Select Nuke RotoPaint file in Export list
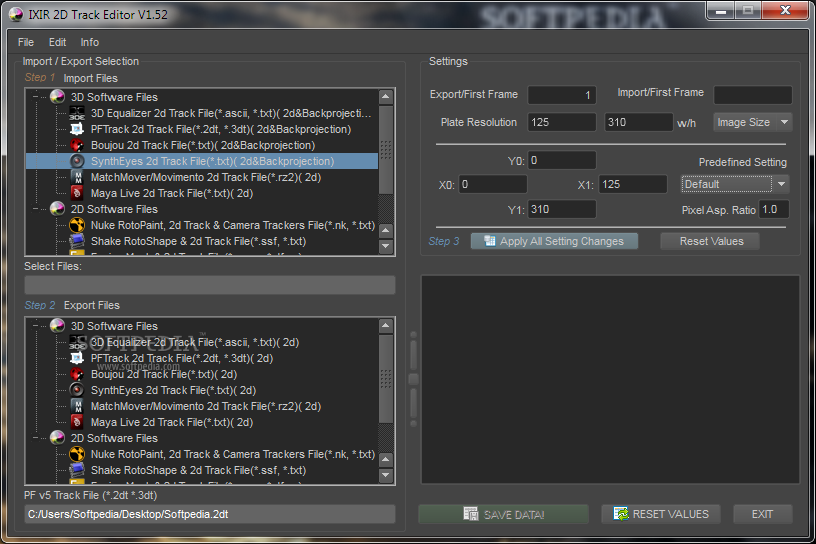Image resolution: width=816 pixels, height=544 pixels. pos(233,454)
